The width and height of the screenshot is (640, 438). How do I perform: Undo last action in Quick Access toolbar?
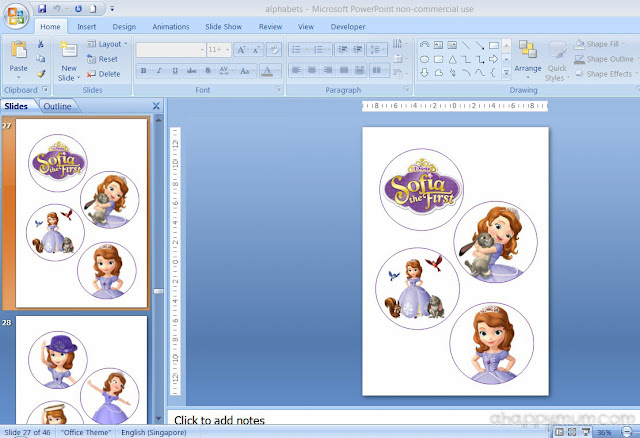(57, 9)
